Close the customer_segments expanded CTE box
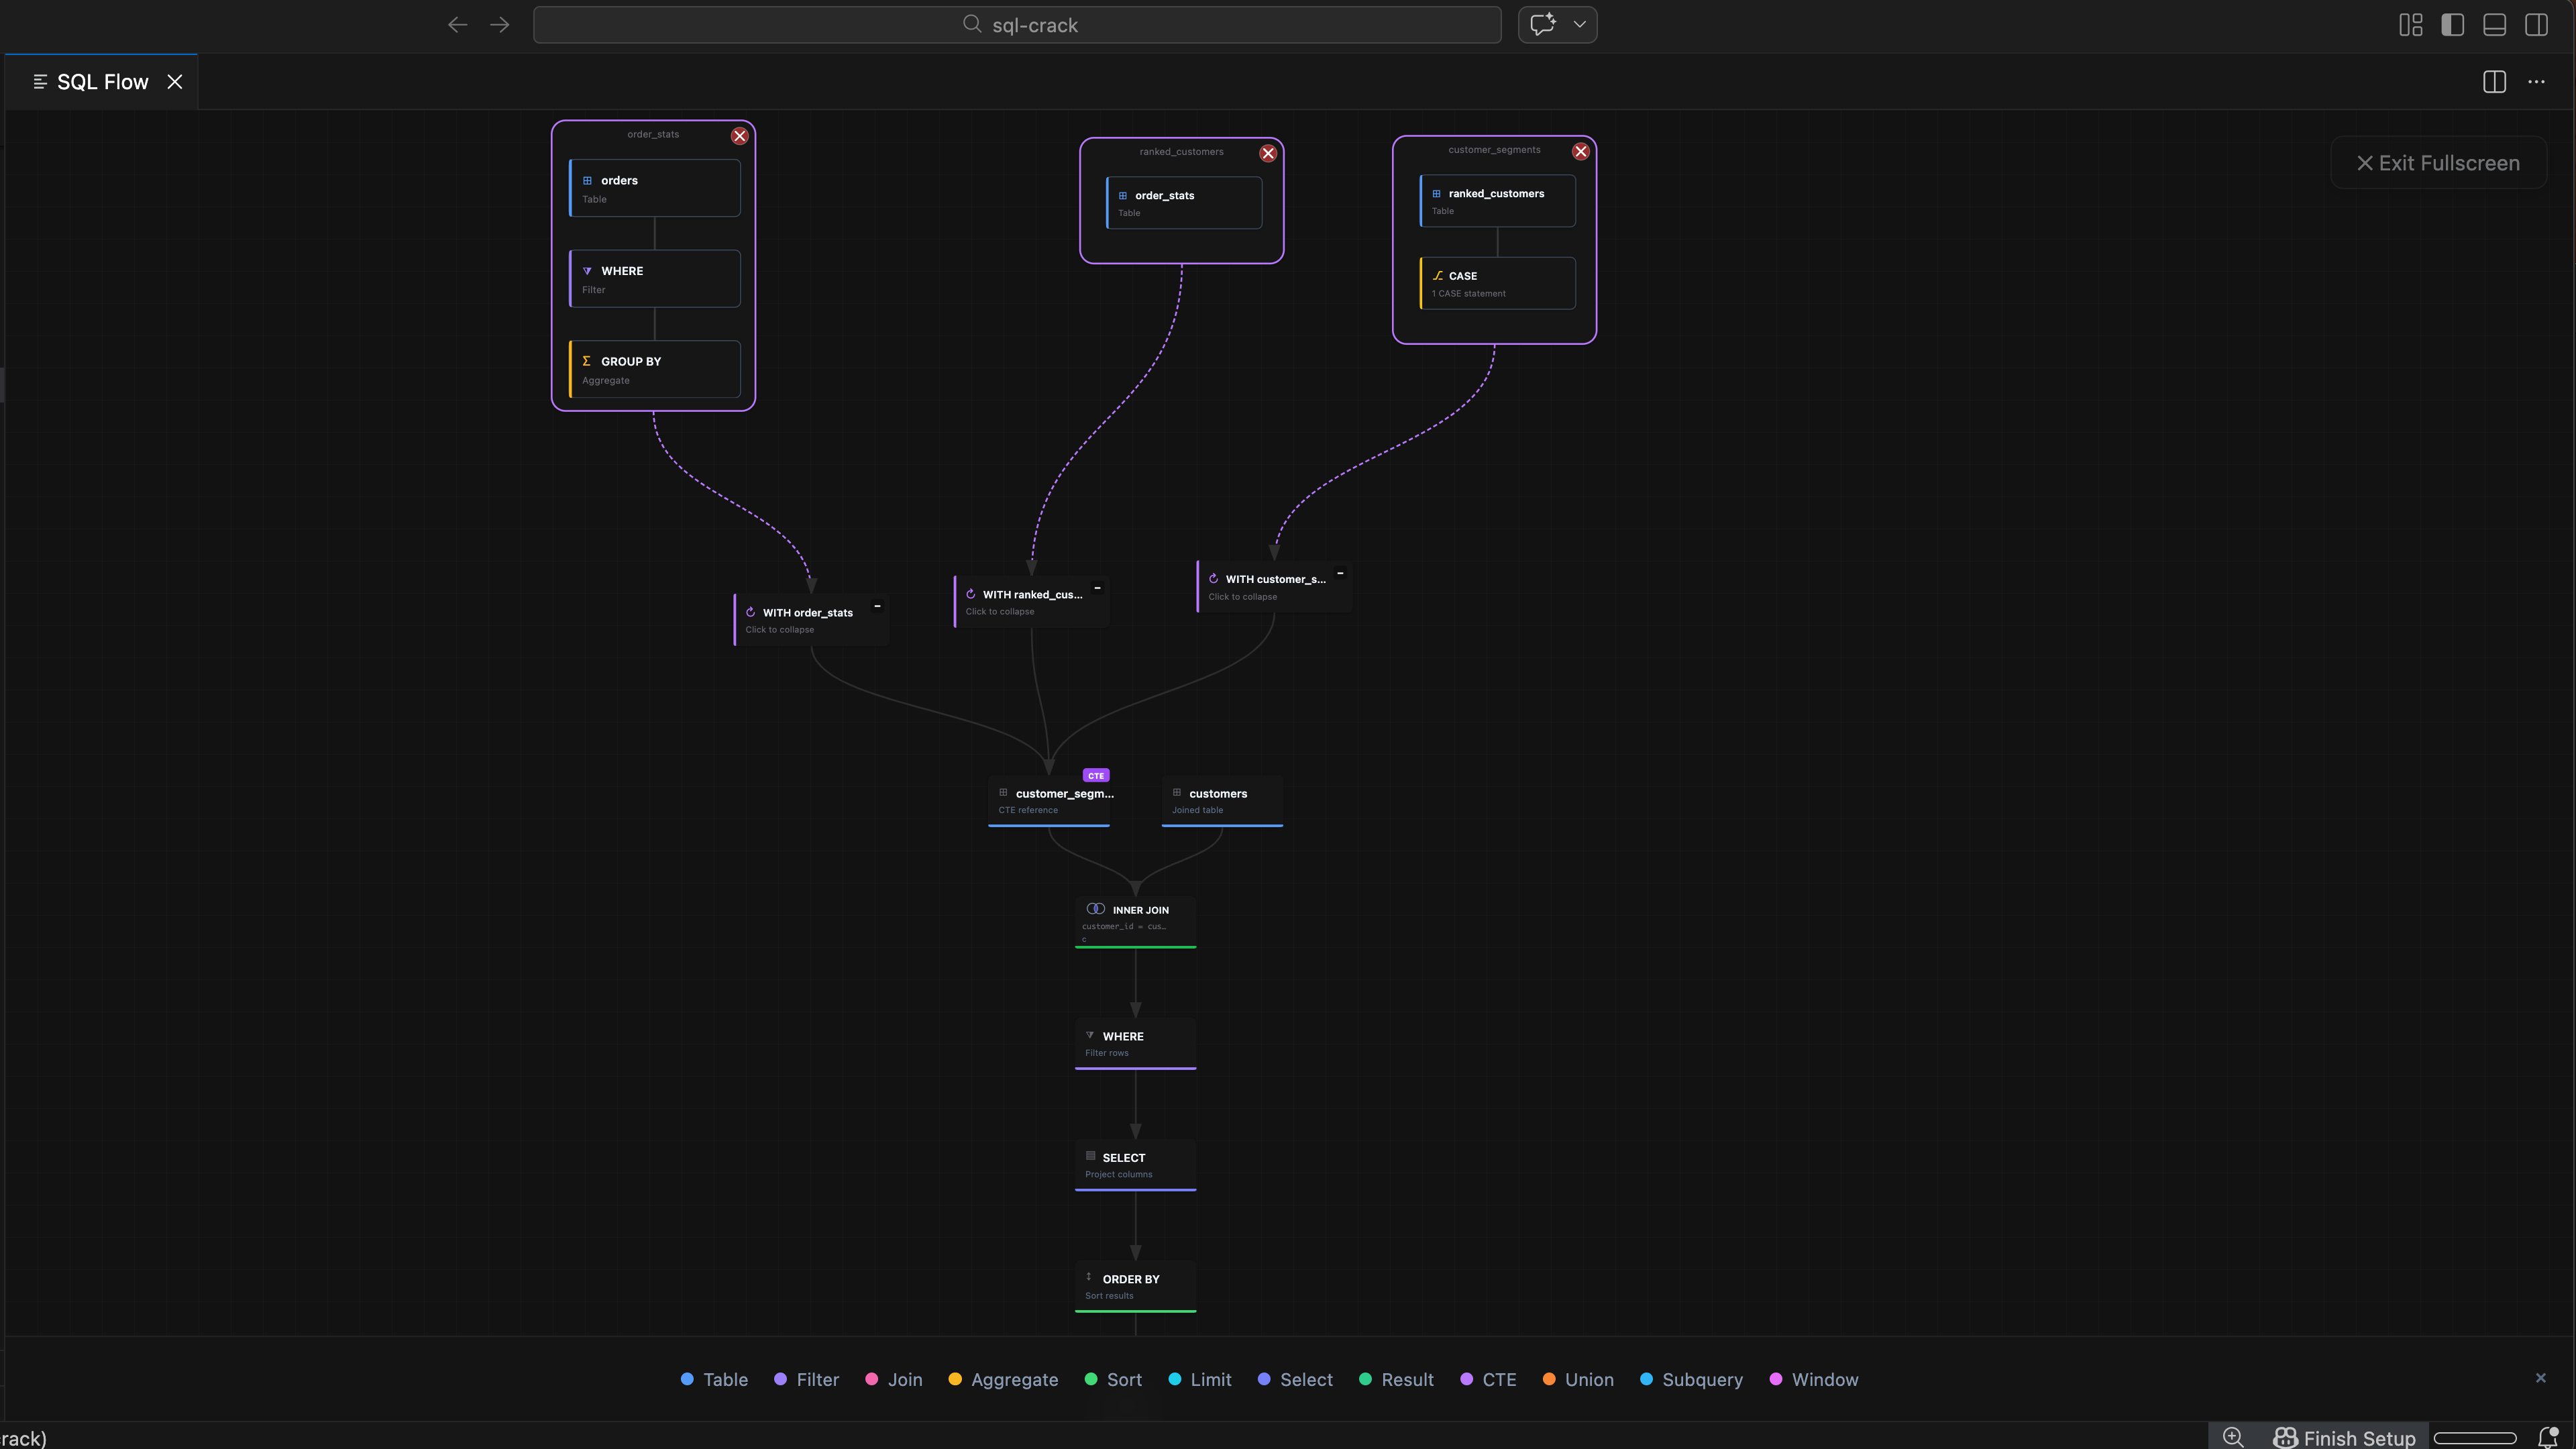This screenshot has width=2576, height=1449. 1580,151
